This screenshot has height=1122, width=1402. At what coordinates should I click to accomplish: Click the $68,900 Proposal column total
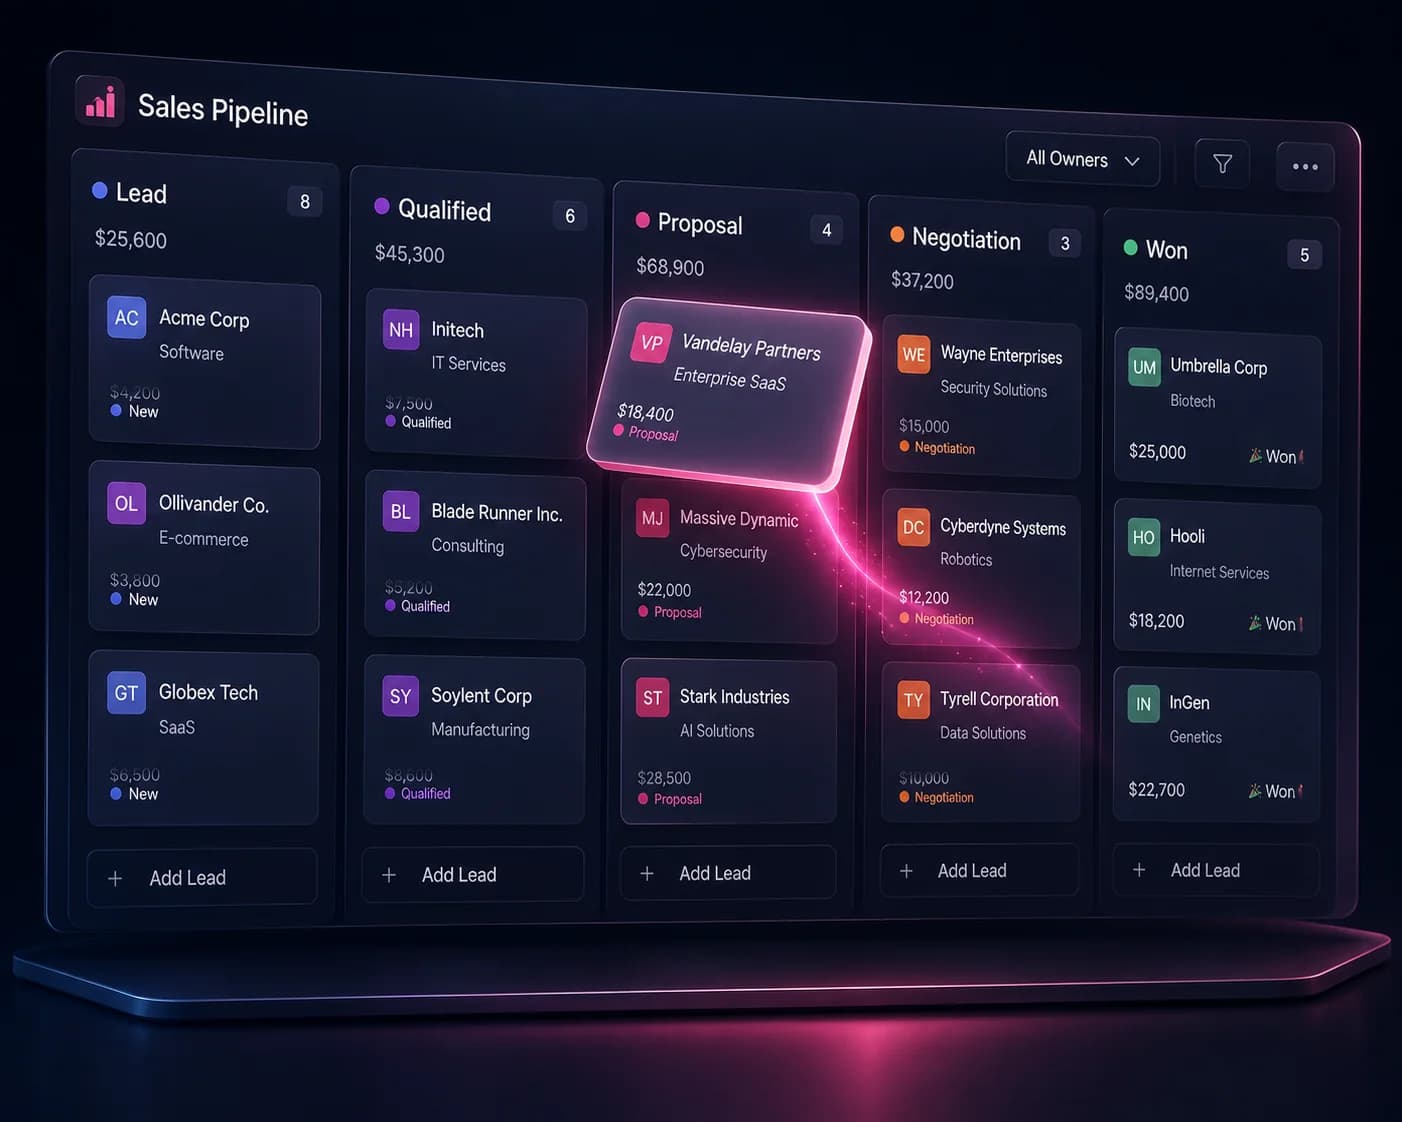(670, 267)
